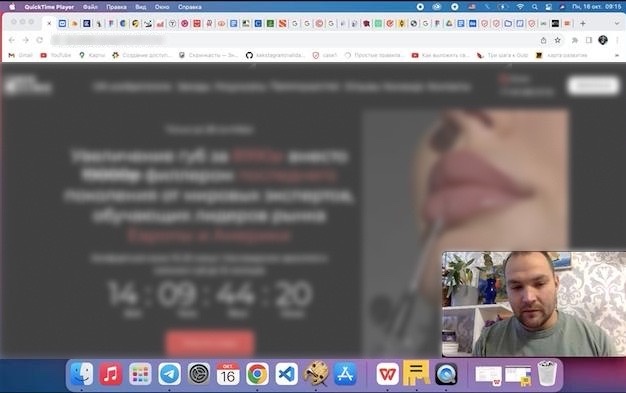This screenshot has height=393, width=626.
Task: Open the Apple menu
Action: pos(12,7)
